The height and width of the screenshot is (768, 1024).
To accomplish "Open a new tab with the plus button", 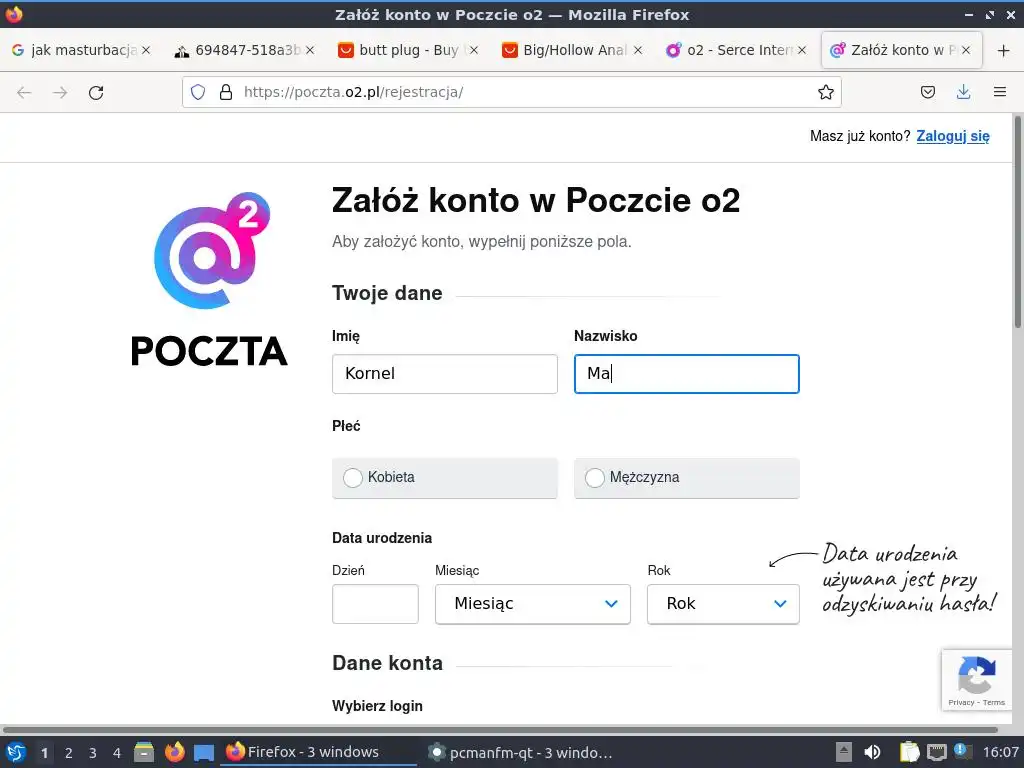I will [1004, 50].
